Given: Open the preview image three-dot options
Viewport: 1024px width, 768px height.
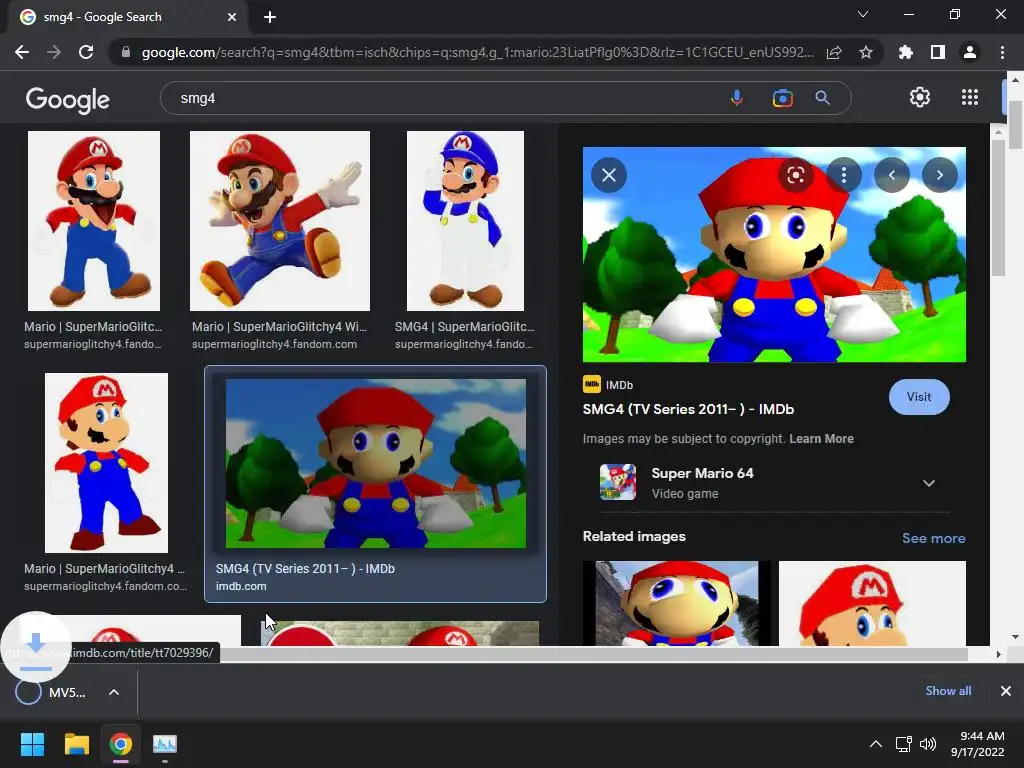Looking at the screenshot, I should (844, 175).
